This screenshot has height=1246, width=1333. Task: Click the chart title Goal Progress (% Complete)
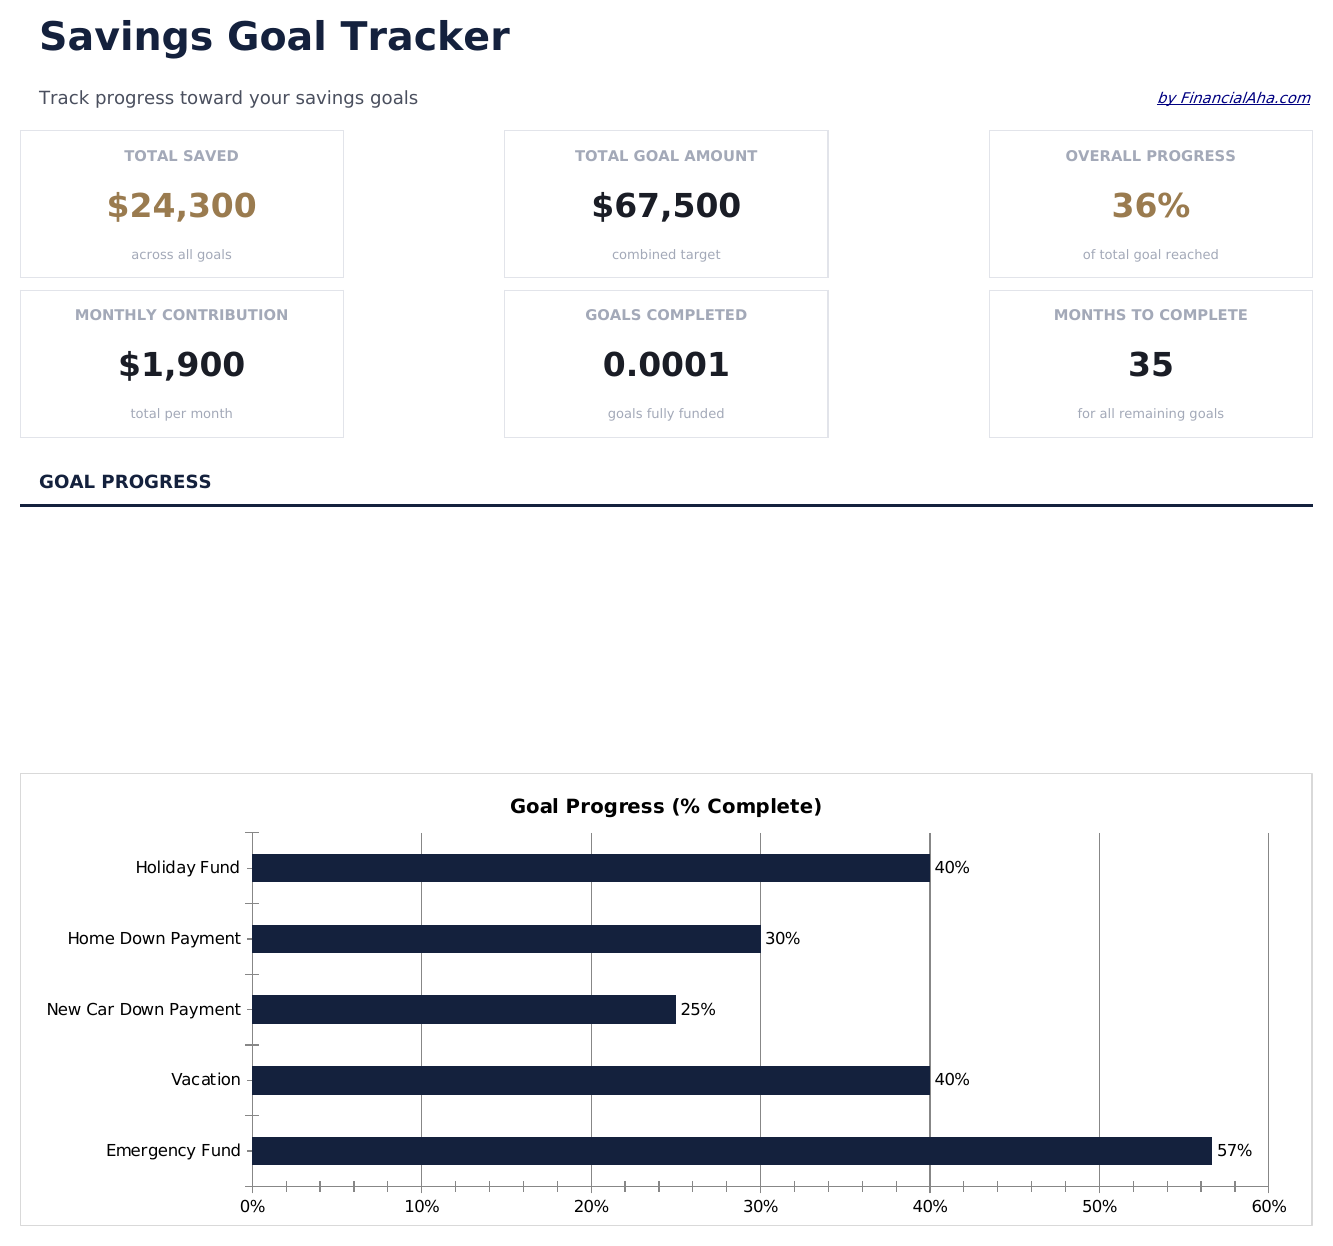(x=665, y=806)
